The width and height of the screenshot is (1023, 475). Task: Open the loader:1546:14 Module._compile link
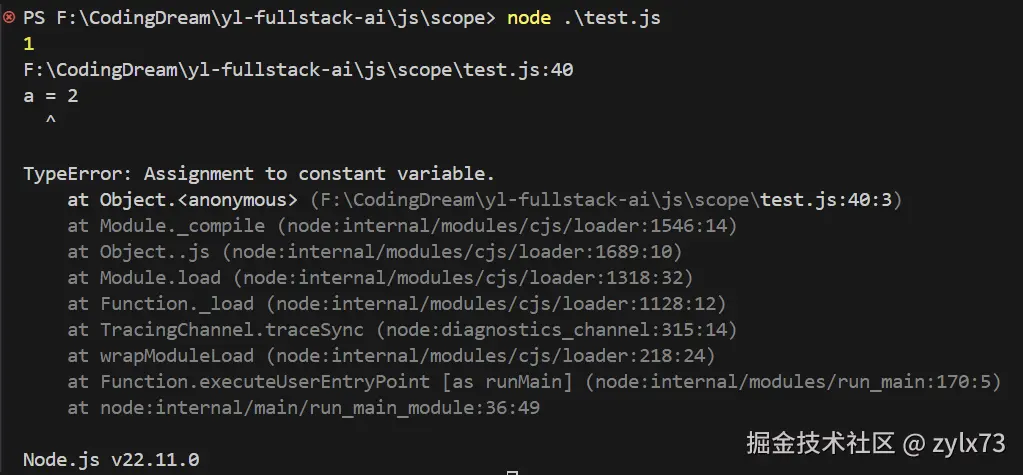[x=506, y=226]
